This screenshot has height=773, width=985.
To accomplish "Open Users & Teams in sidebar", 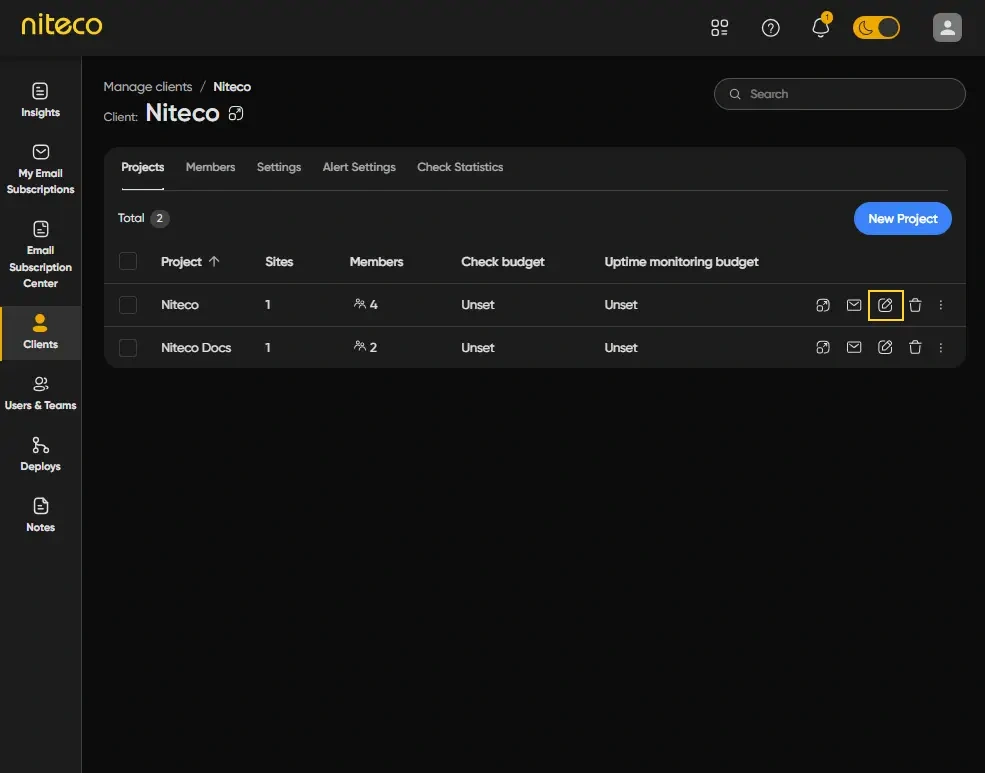I will [40, 393].
